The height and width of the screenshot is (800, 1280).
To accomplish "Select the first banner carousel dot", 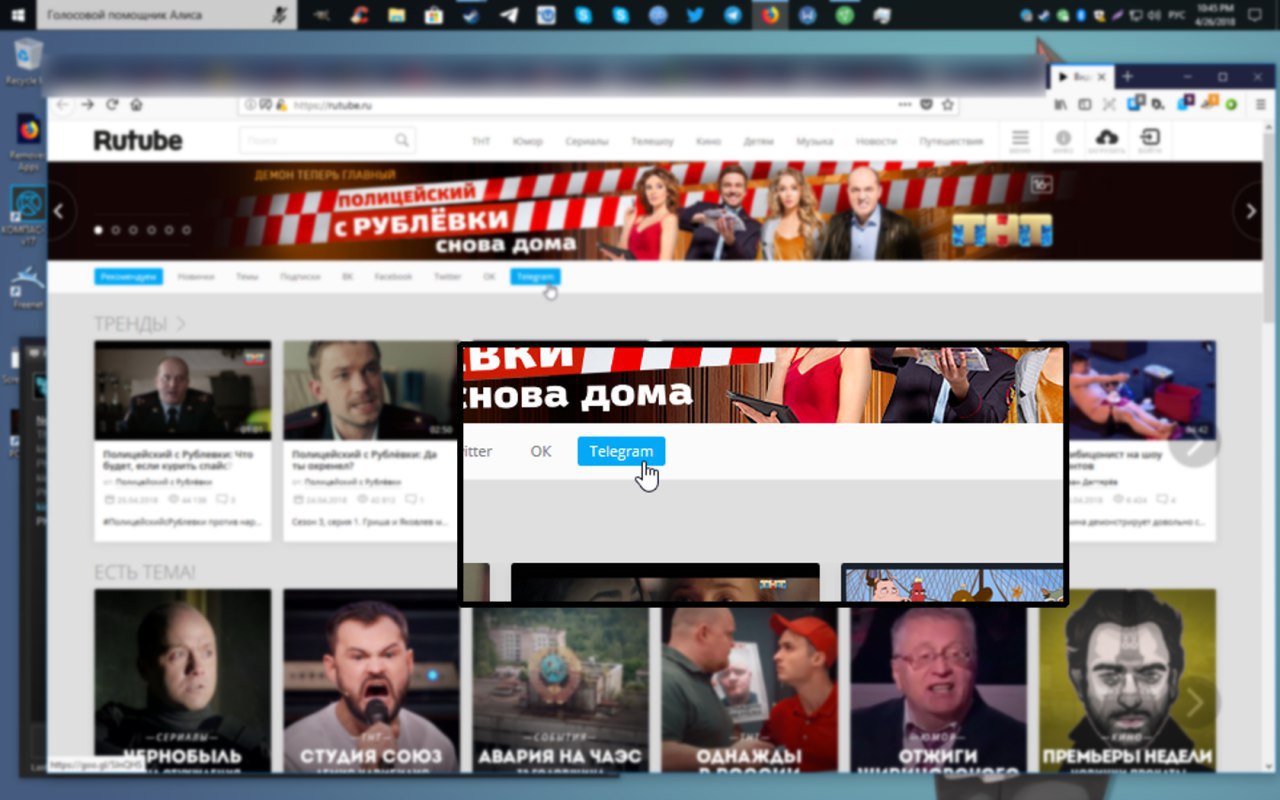I will pos(98,230).
